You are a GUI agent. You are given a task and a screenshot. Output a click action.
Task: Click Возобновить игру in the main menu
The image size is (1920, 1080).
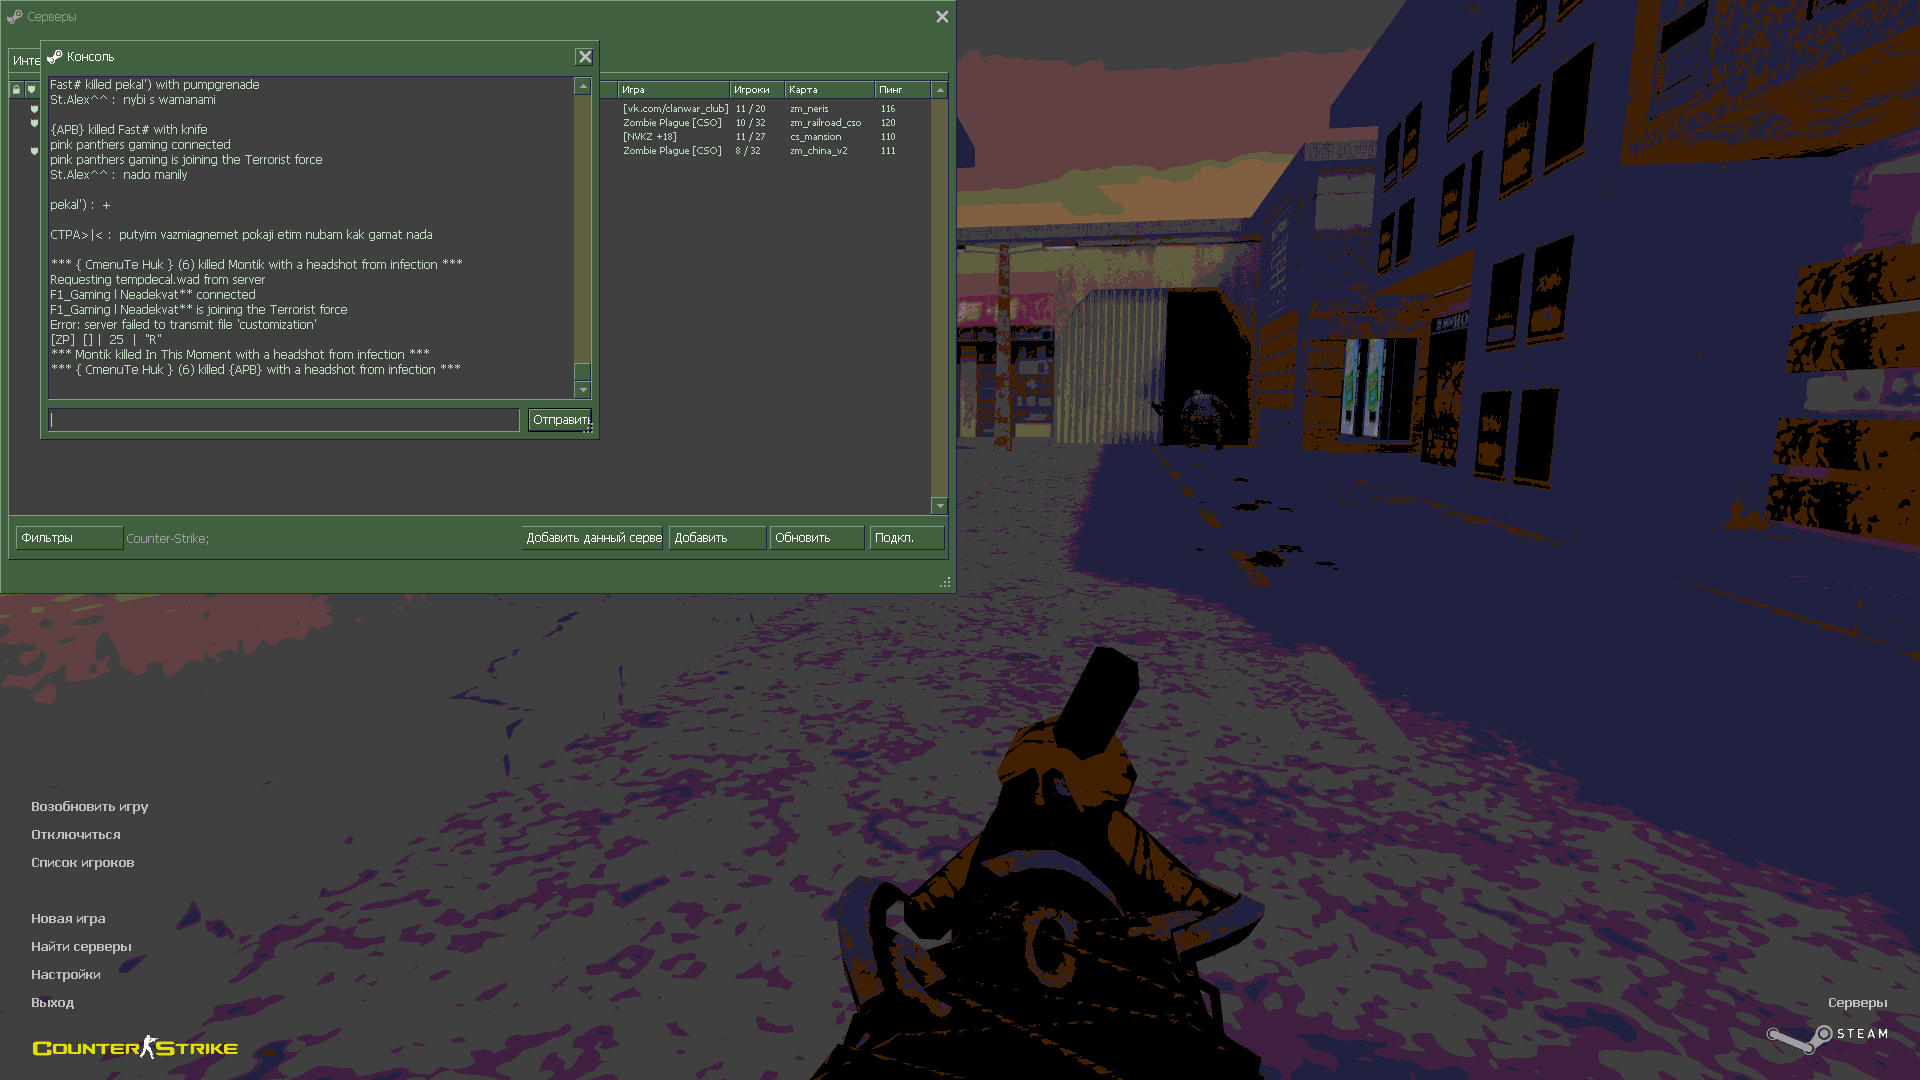click(x=89, y=807)
